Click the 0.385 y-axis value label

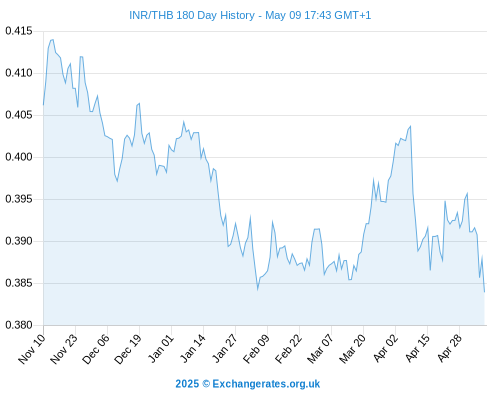click(19, 283)
